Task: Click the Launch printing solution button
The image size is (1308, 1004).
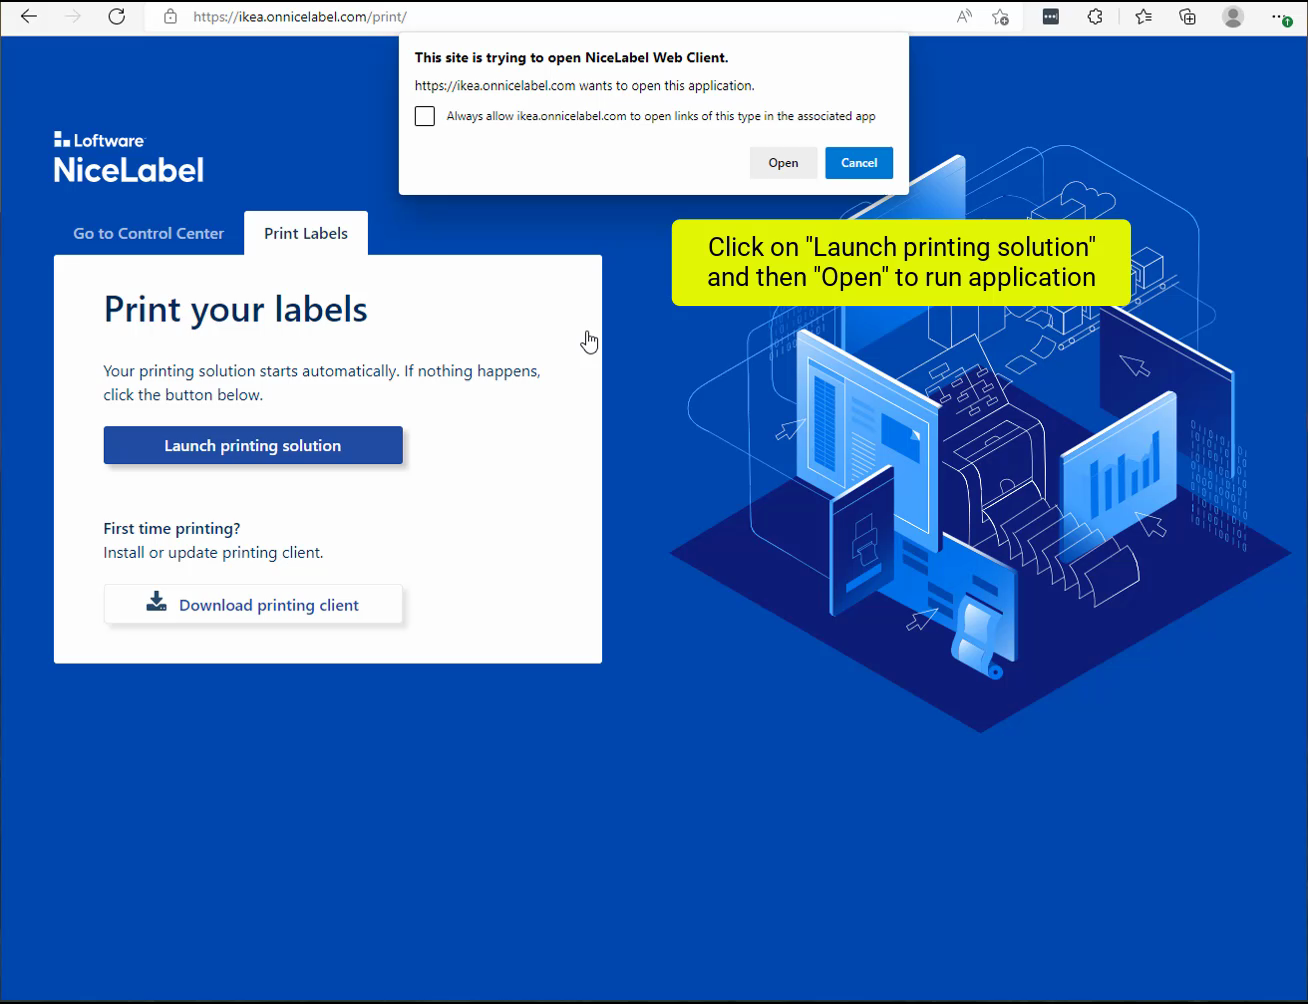Action: [253, 446]
